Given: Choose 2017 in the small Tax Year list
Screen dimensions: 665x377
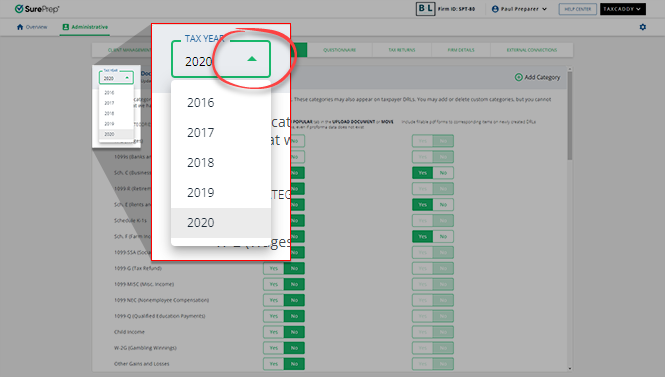Looking at the screenshot, I should pyautogui.click(x=116, y=103).
